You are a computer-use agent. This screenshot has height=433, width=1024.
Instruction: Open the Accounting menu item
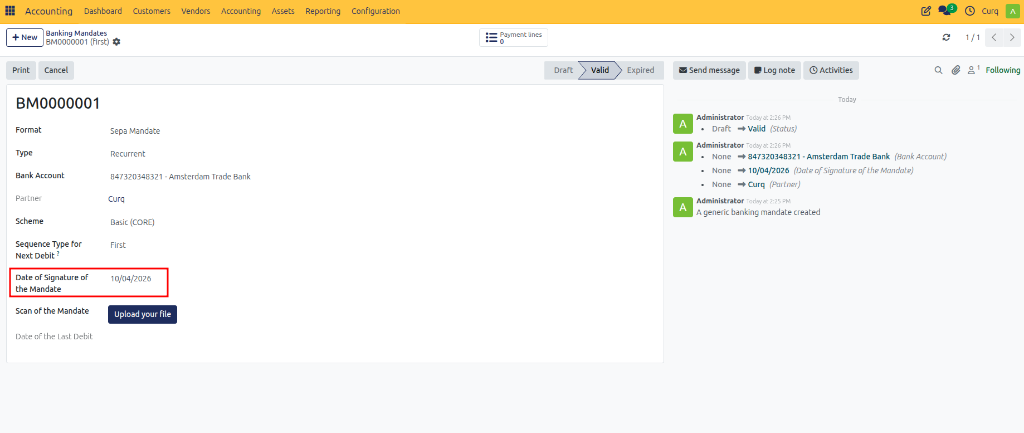tap(240, 11)
